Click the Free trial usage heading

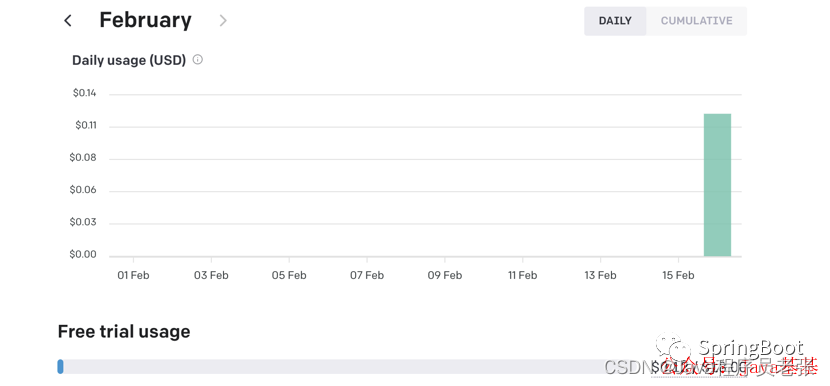coord(124,331)
